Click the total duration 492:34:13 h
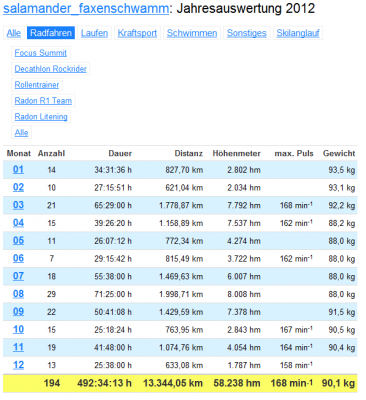Image resolution: width=366 pixels, height=400 pixels. coord(105,383)
